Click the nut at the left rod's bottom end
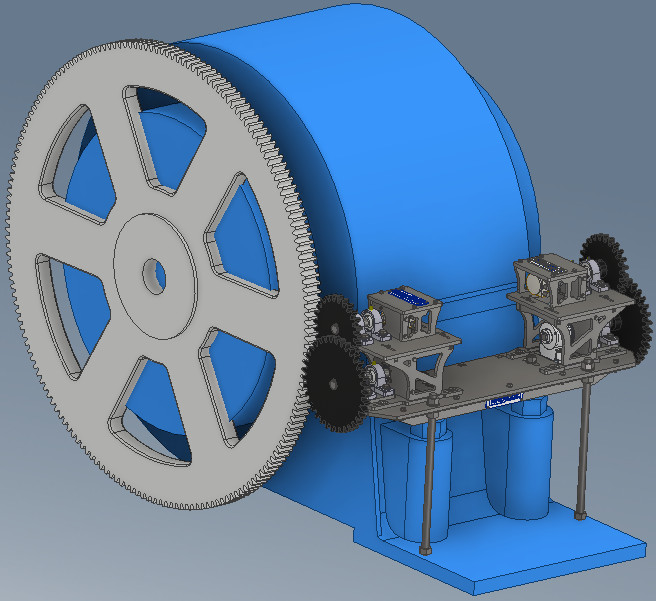656x601 pixels. pos(426,548)
